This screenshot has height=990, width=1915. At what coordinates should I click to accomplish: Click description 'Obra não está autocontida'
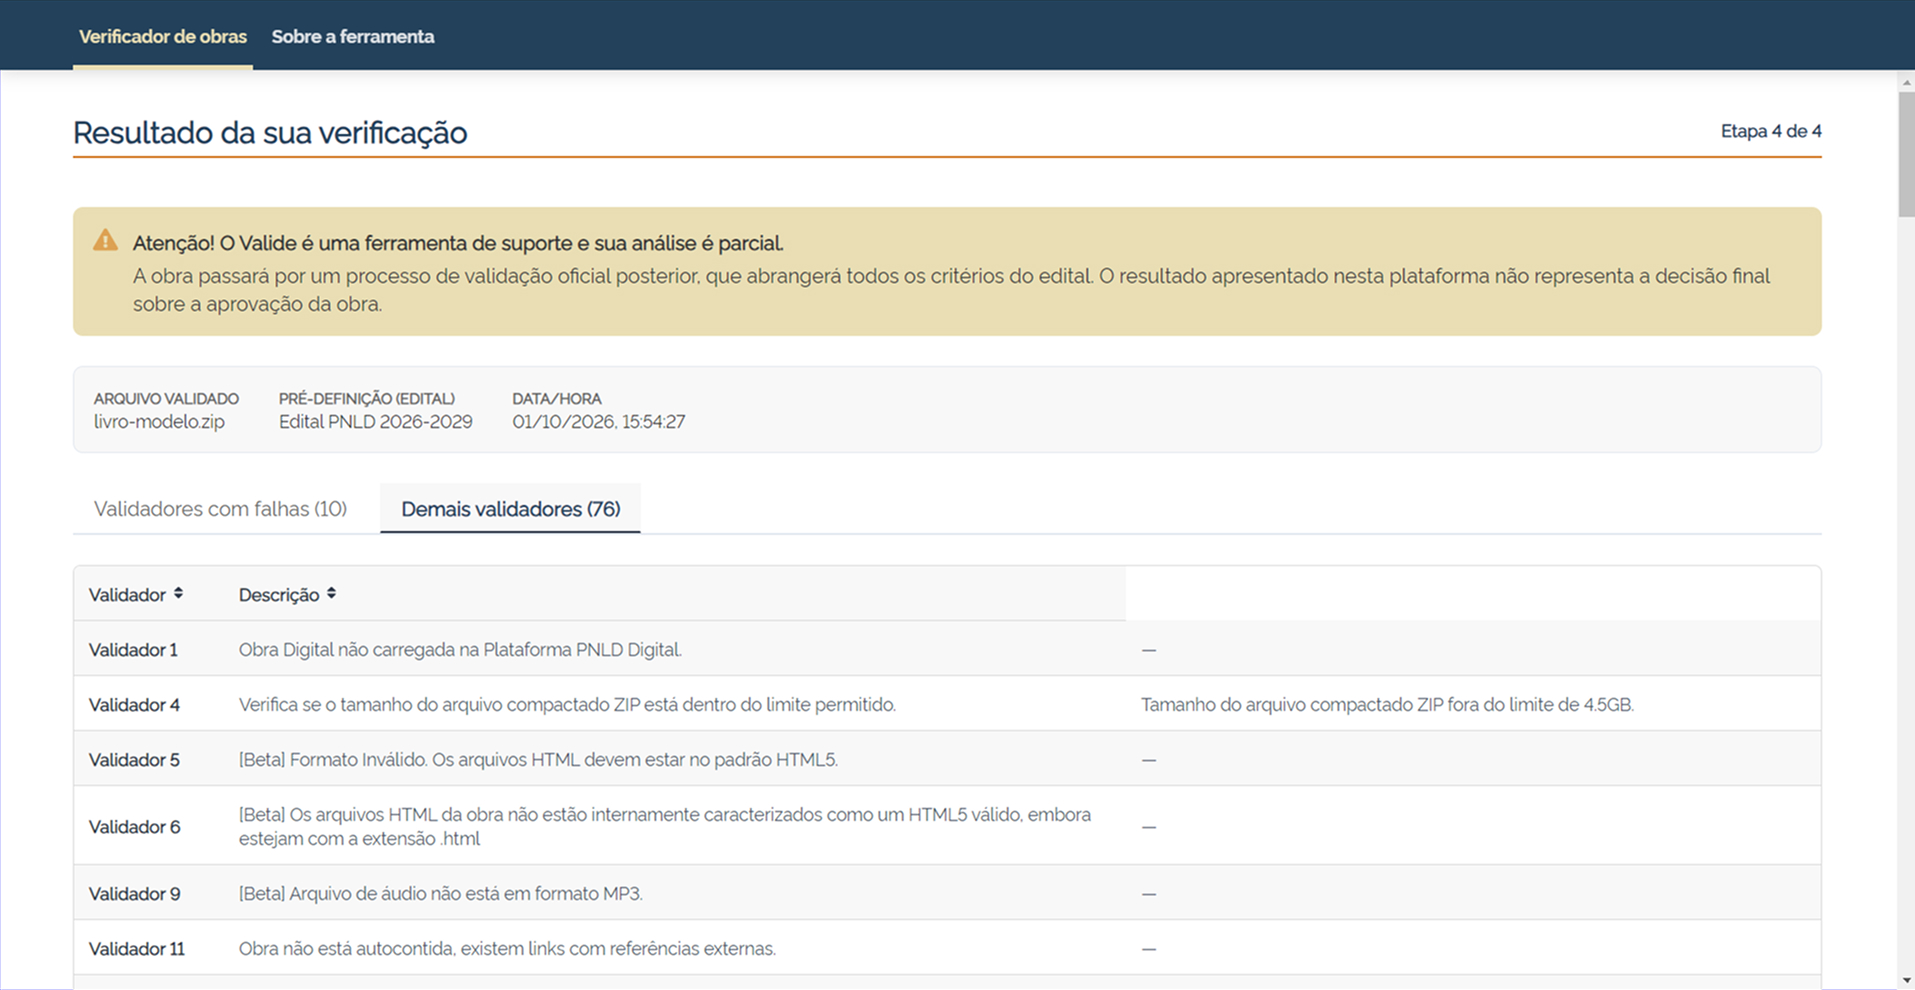[507, 949]
